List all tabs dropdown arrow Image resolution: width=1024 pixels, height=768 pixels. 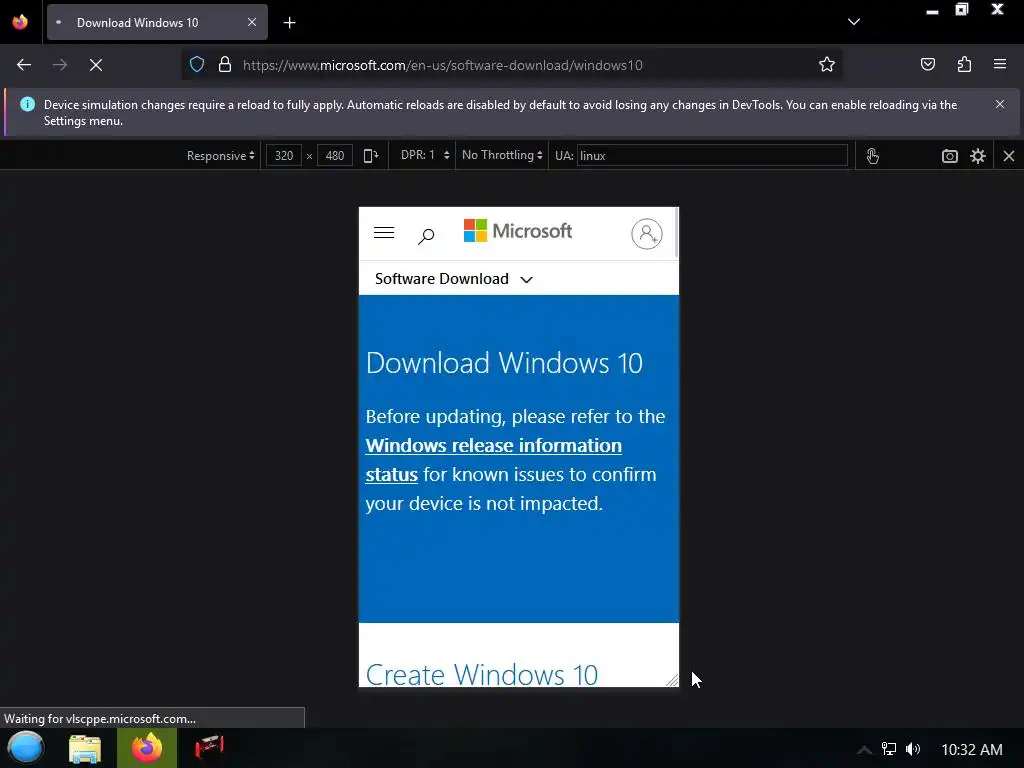(x=854, y=22)
